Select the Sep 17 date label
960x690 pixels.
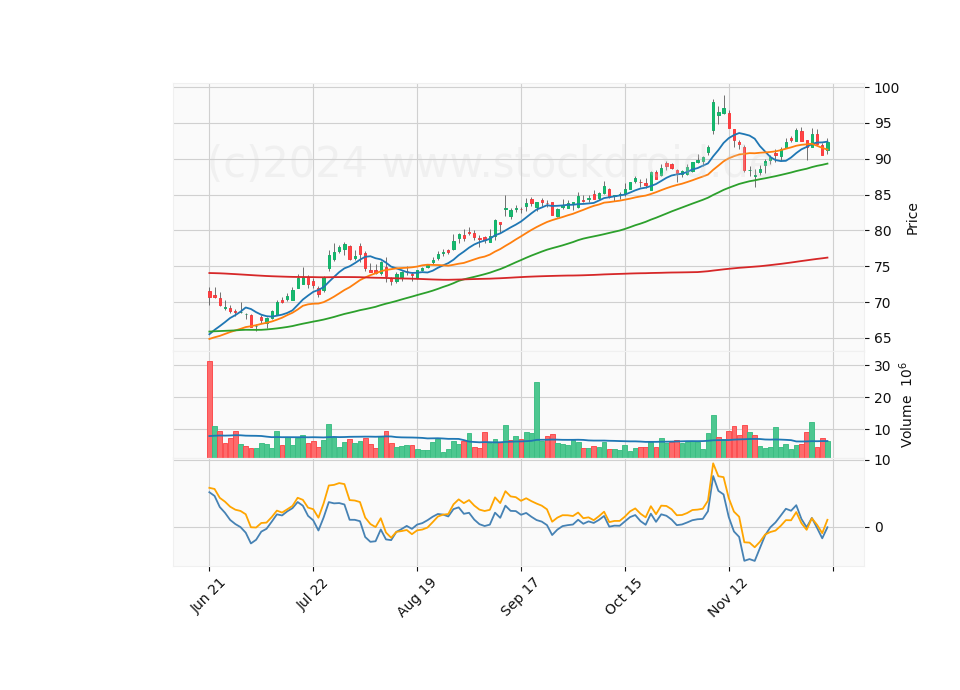pyautogui.click(x=520, y=597)
